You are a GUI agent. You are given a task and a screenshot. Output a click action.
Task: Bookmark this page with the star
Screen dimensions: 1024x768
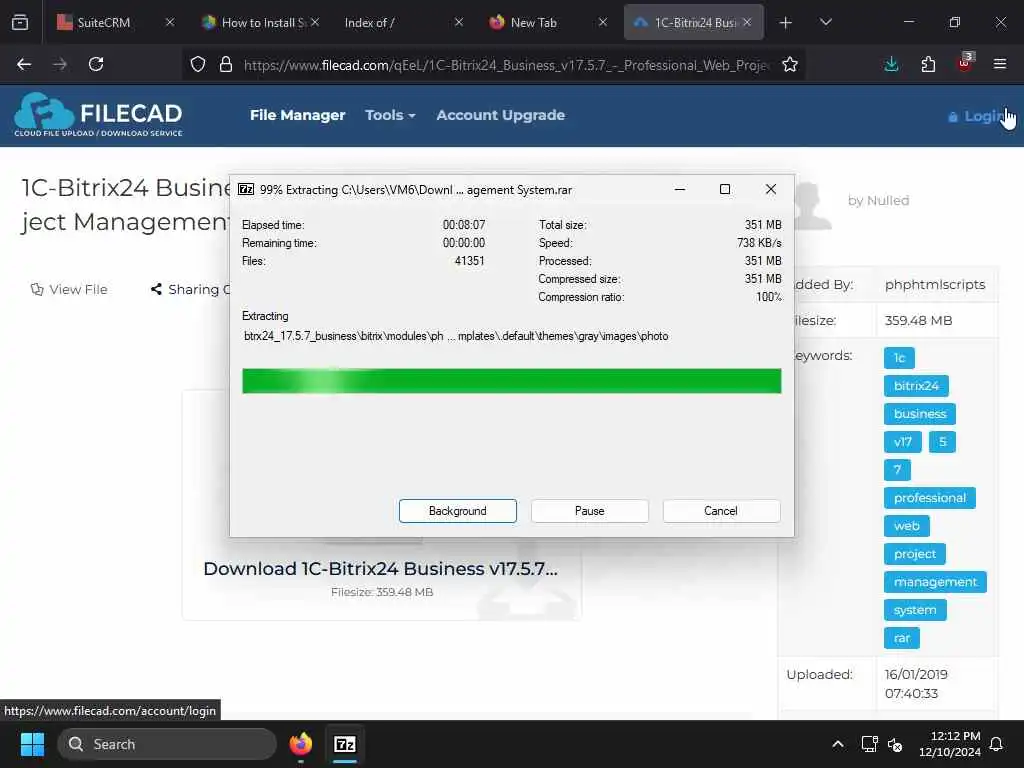pyautogui.click(x=790, y=64)
